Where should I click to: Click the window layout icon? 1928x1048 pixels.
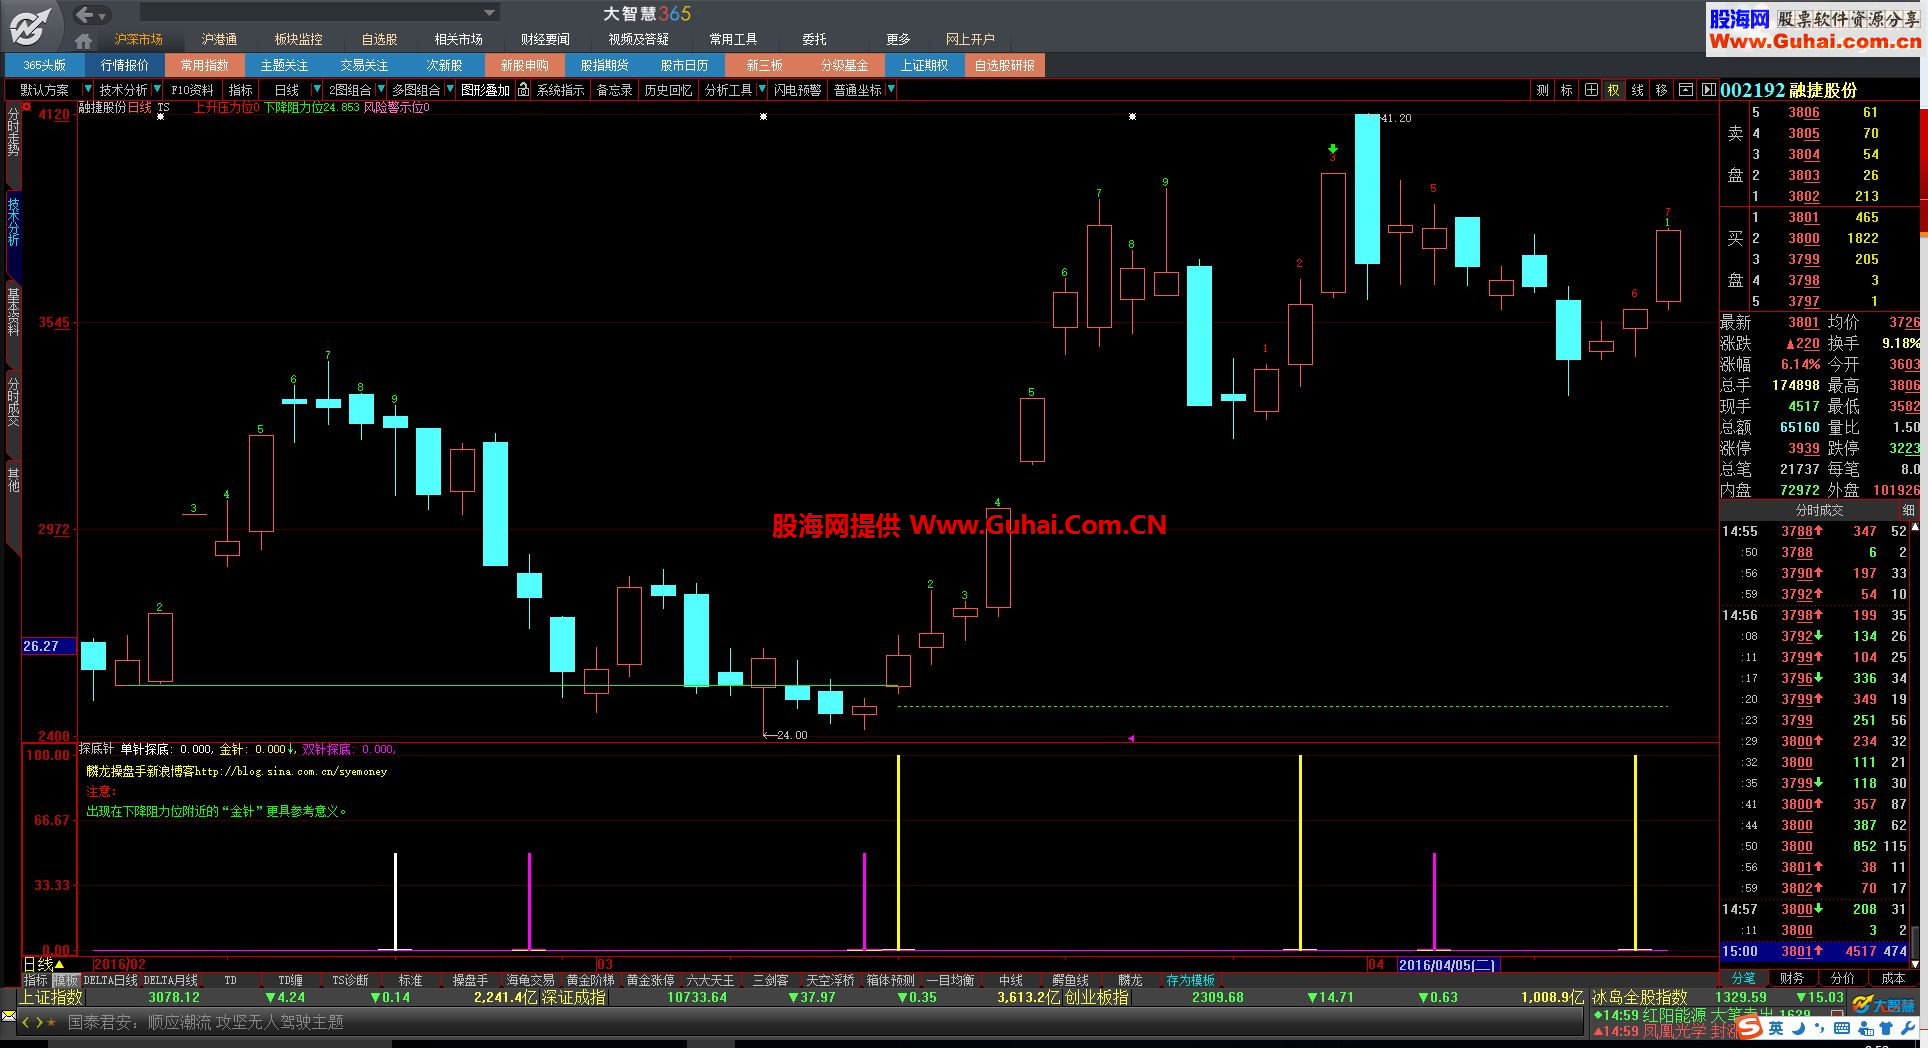click(x=1685, y=90)
